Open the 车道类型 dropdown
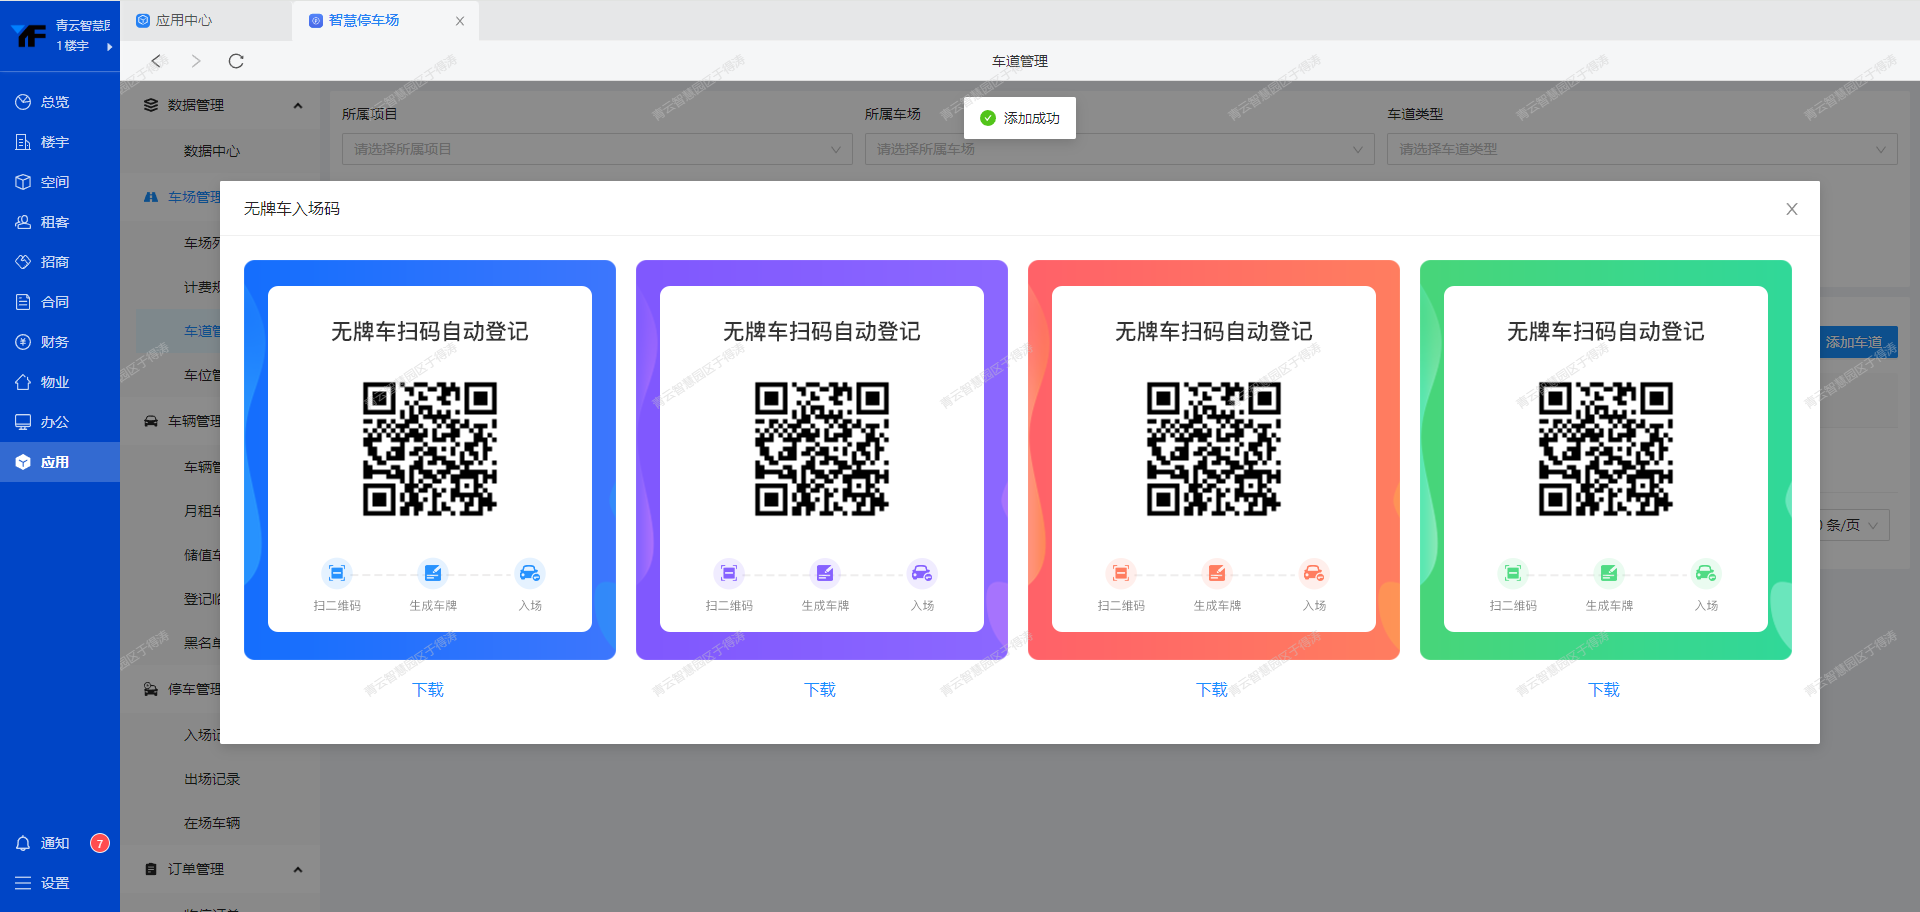 point(1641,149)
